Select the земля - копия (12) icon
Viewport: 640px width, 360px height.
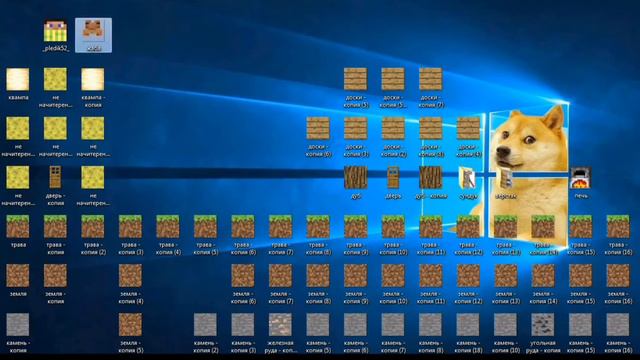click(468, 275)
